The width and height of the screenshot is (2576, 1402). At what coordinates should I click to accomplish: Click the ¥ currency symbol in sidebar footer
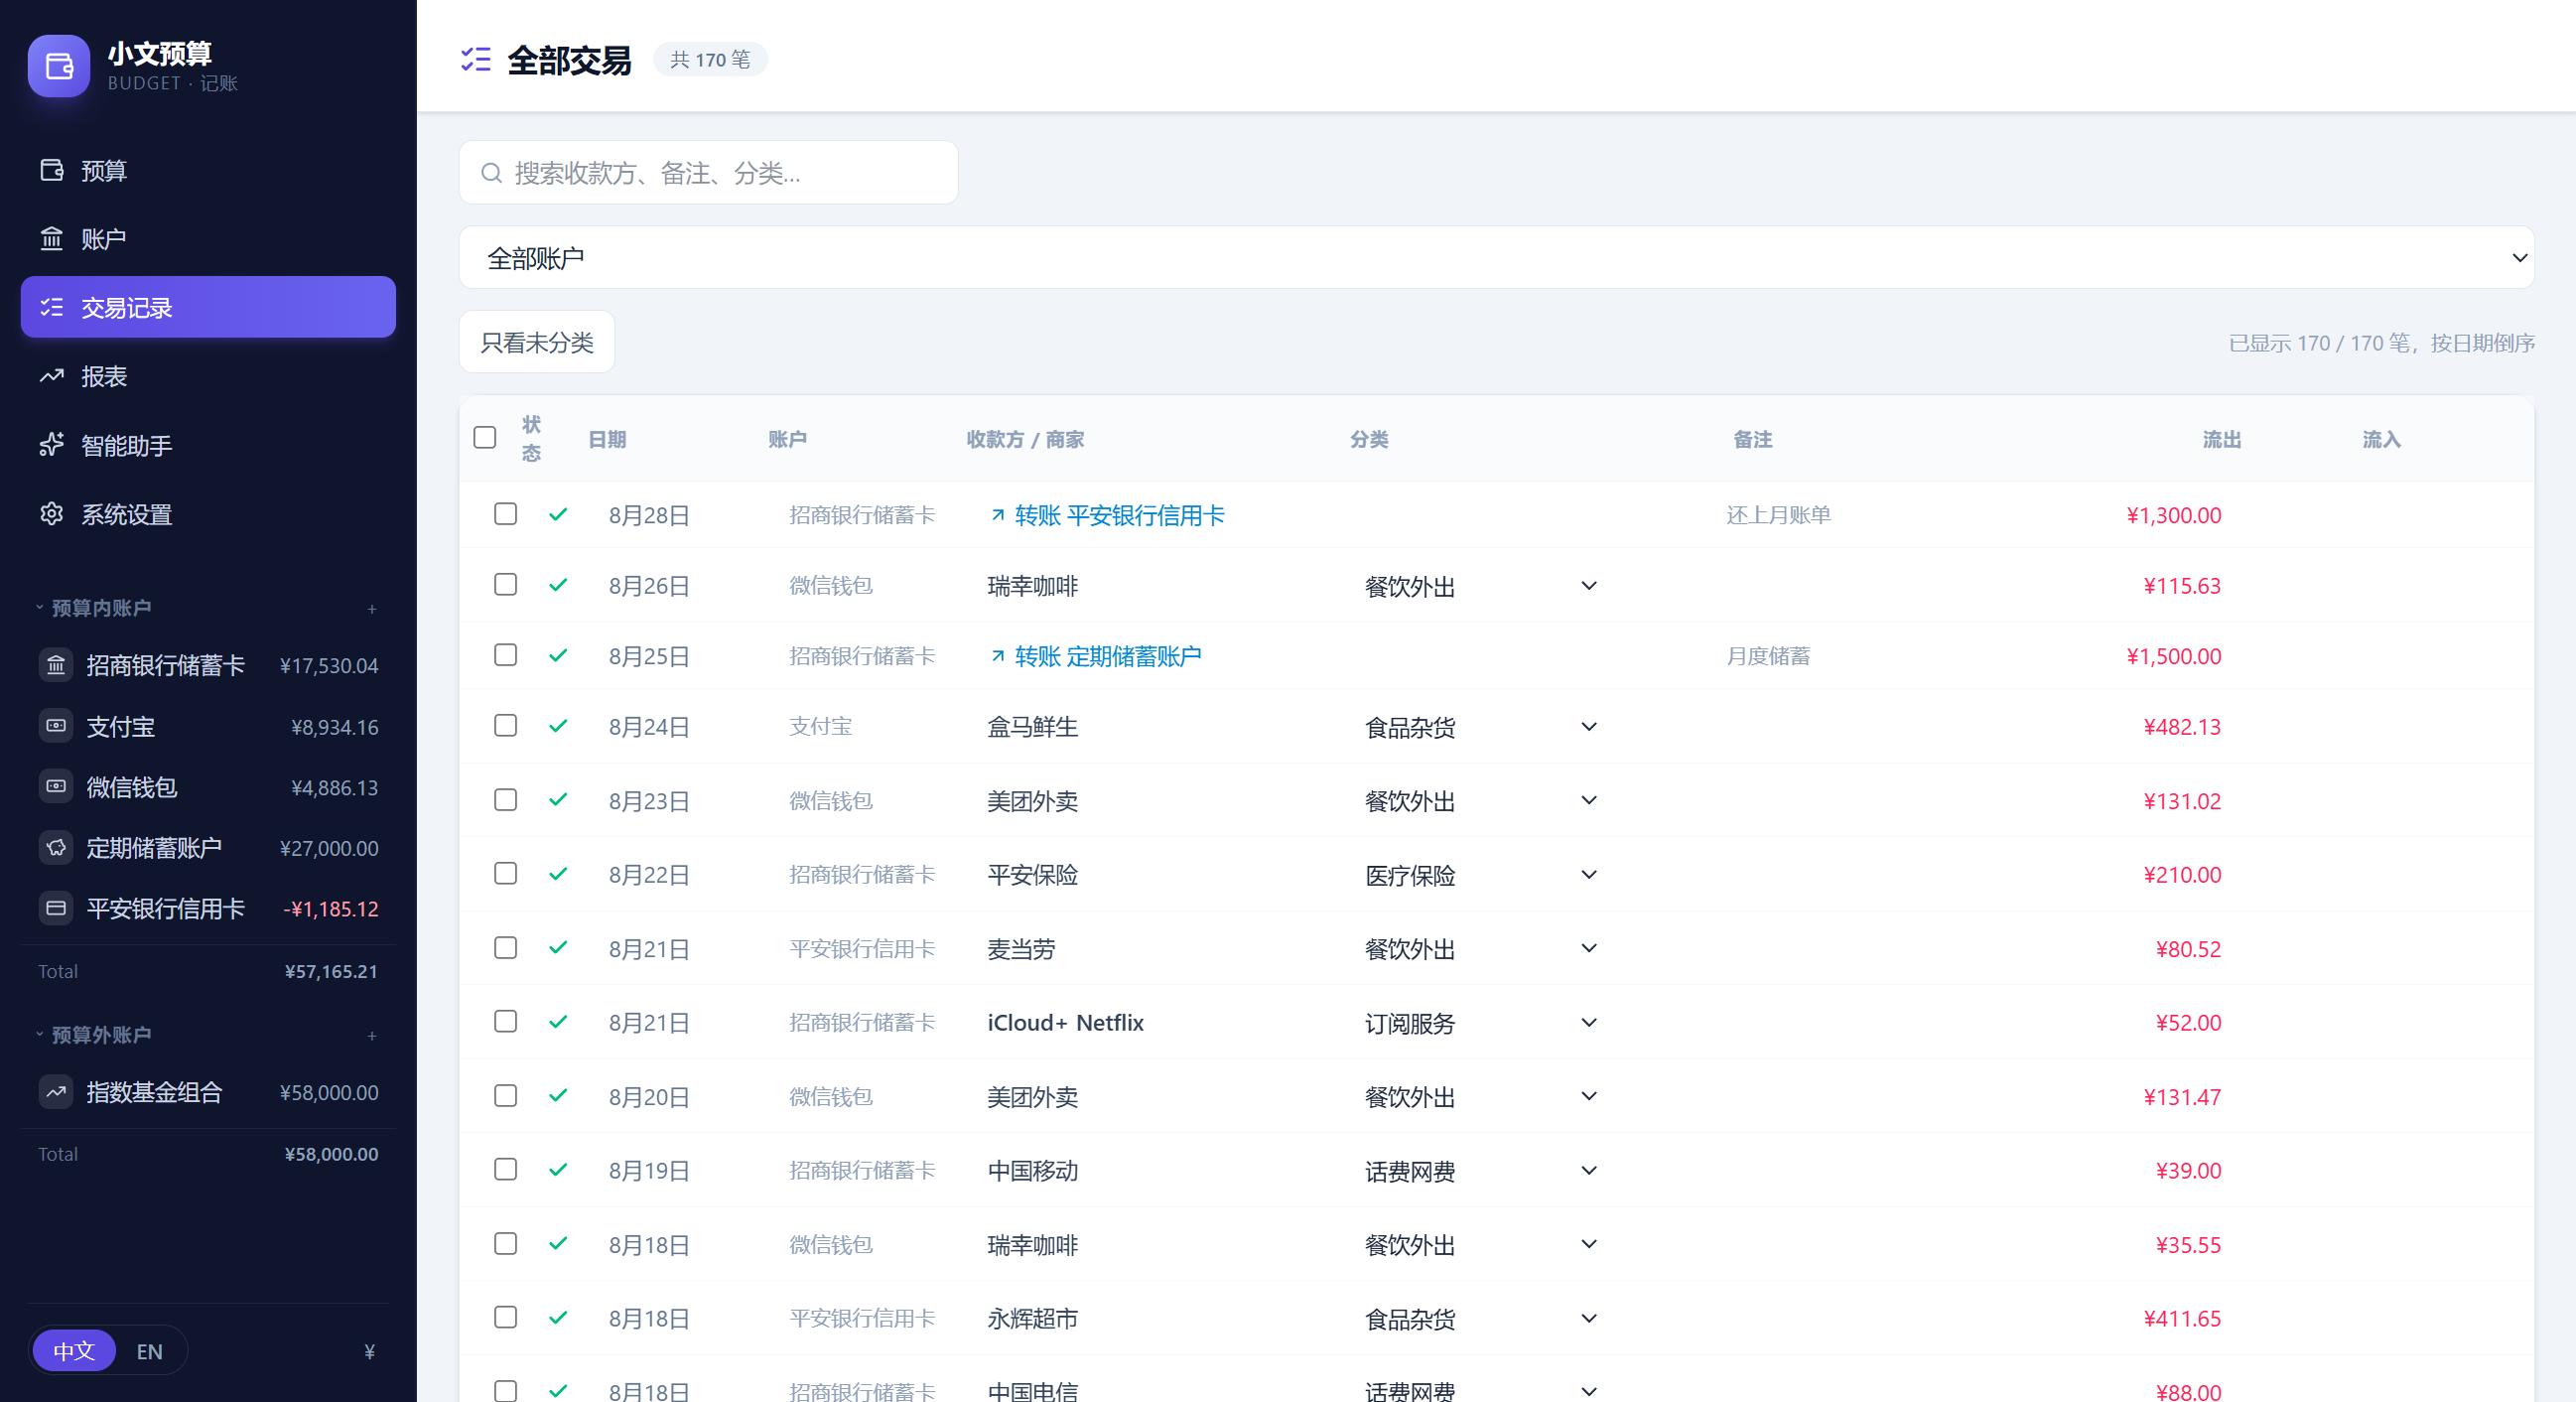(370, 1351)
